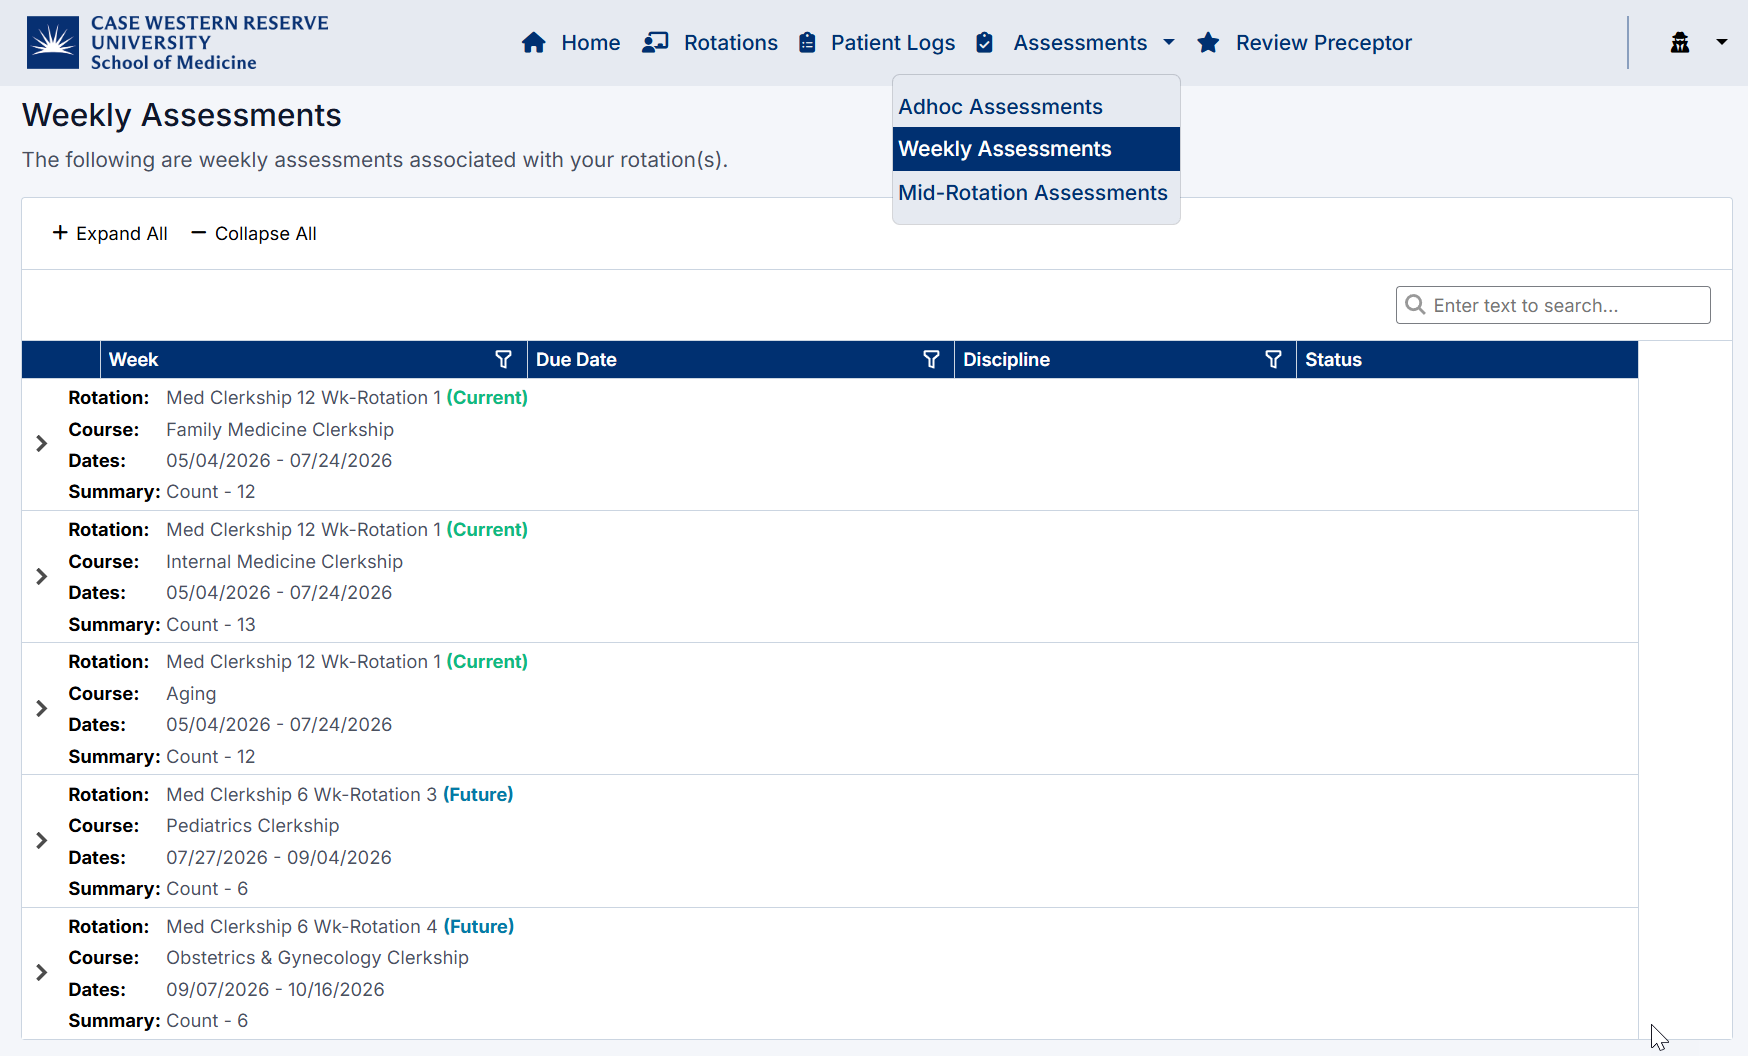Screen dimensions: 1748x1056
Task: Expand the Aging course row
Action: 42,709
